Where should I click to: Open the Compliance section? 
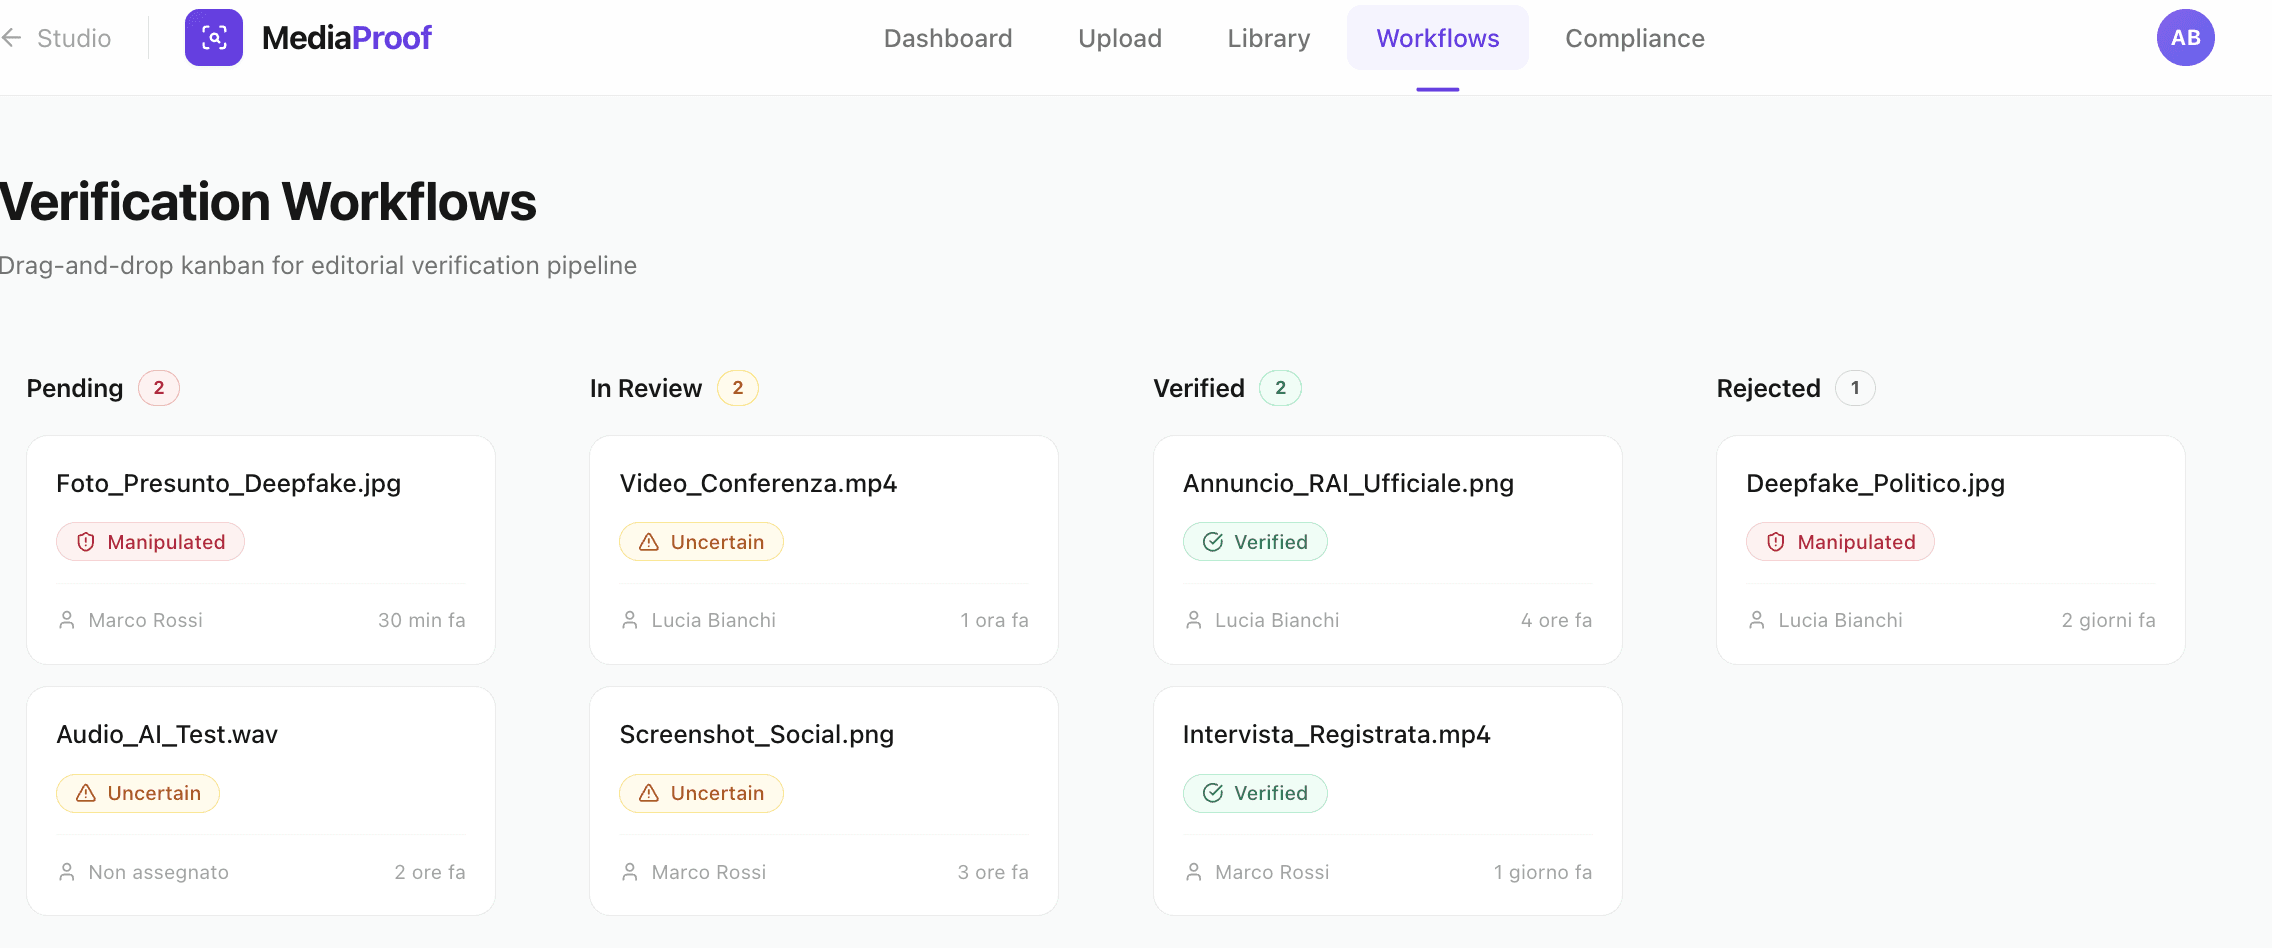pyautogui.click(x=1634, y=38)
